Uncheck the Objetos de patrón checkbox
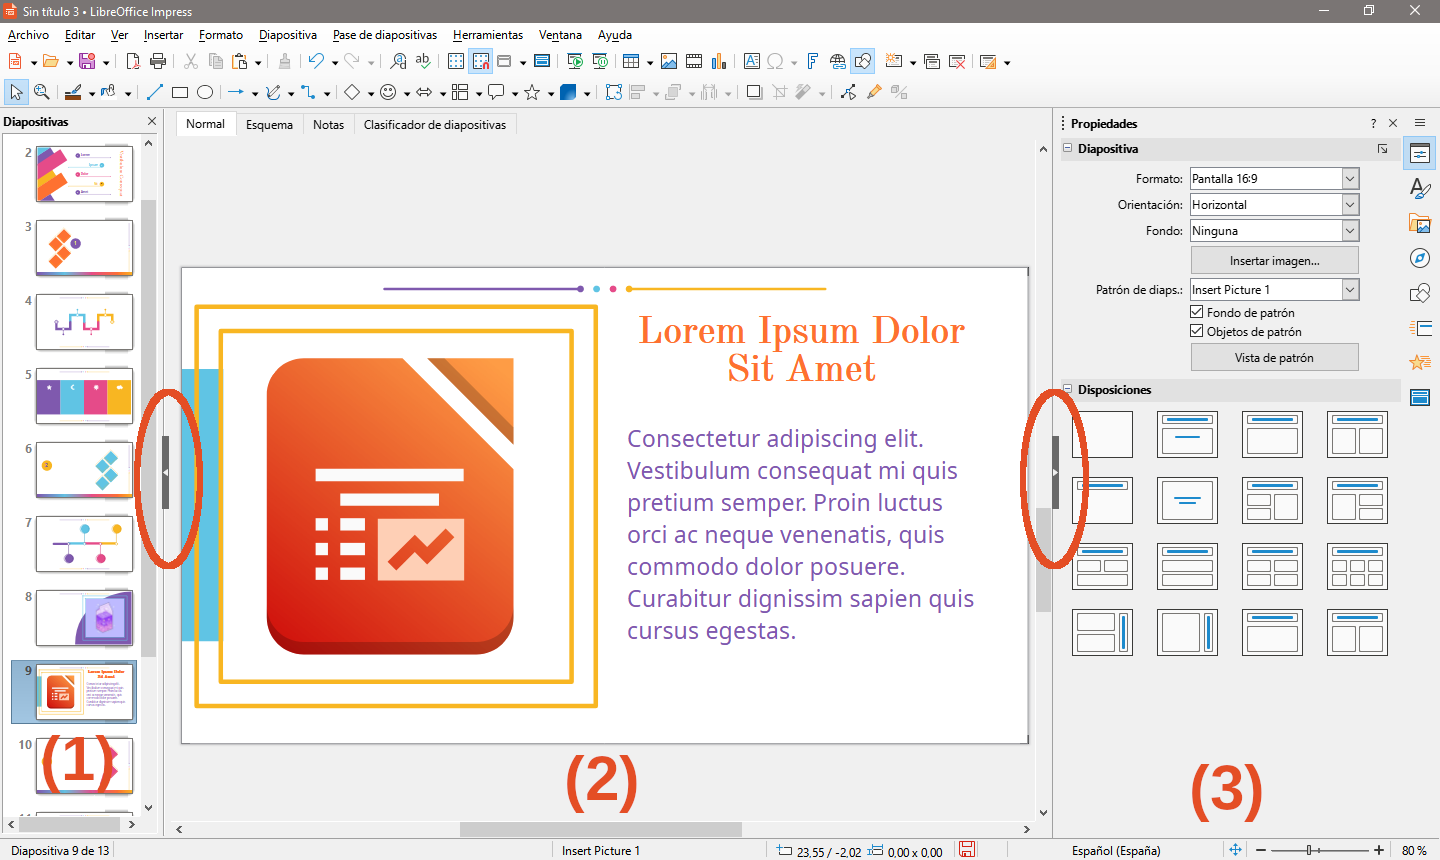The image size is (1440, 860). click(x=1197, y=331)
